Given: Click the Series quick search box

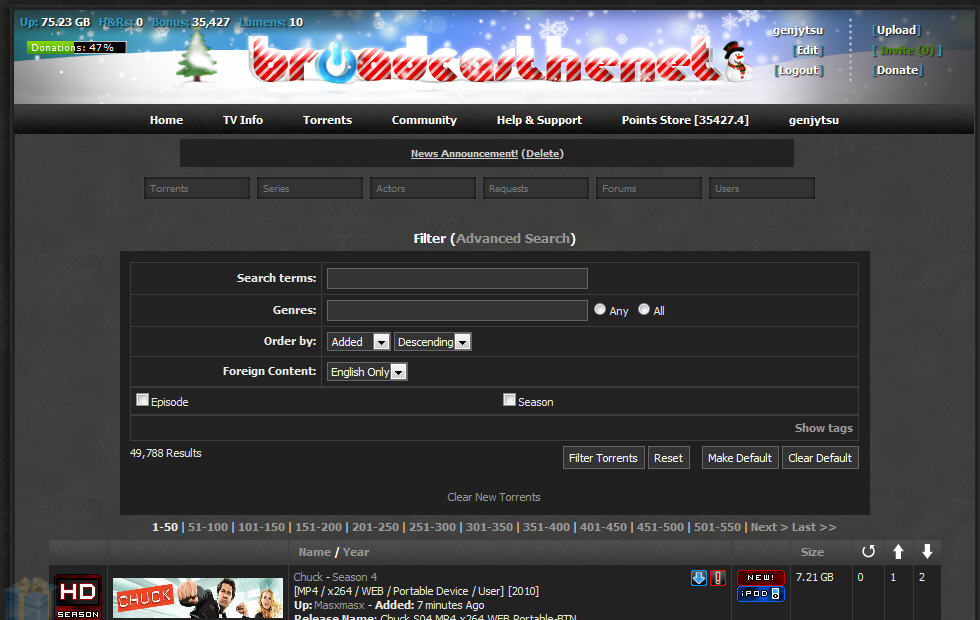Looking at the screenshot, I should pyautogui.click(x=310, y=188).
